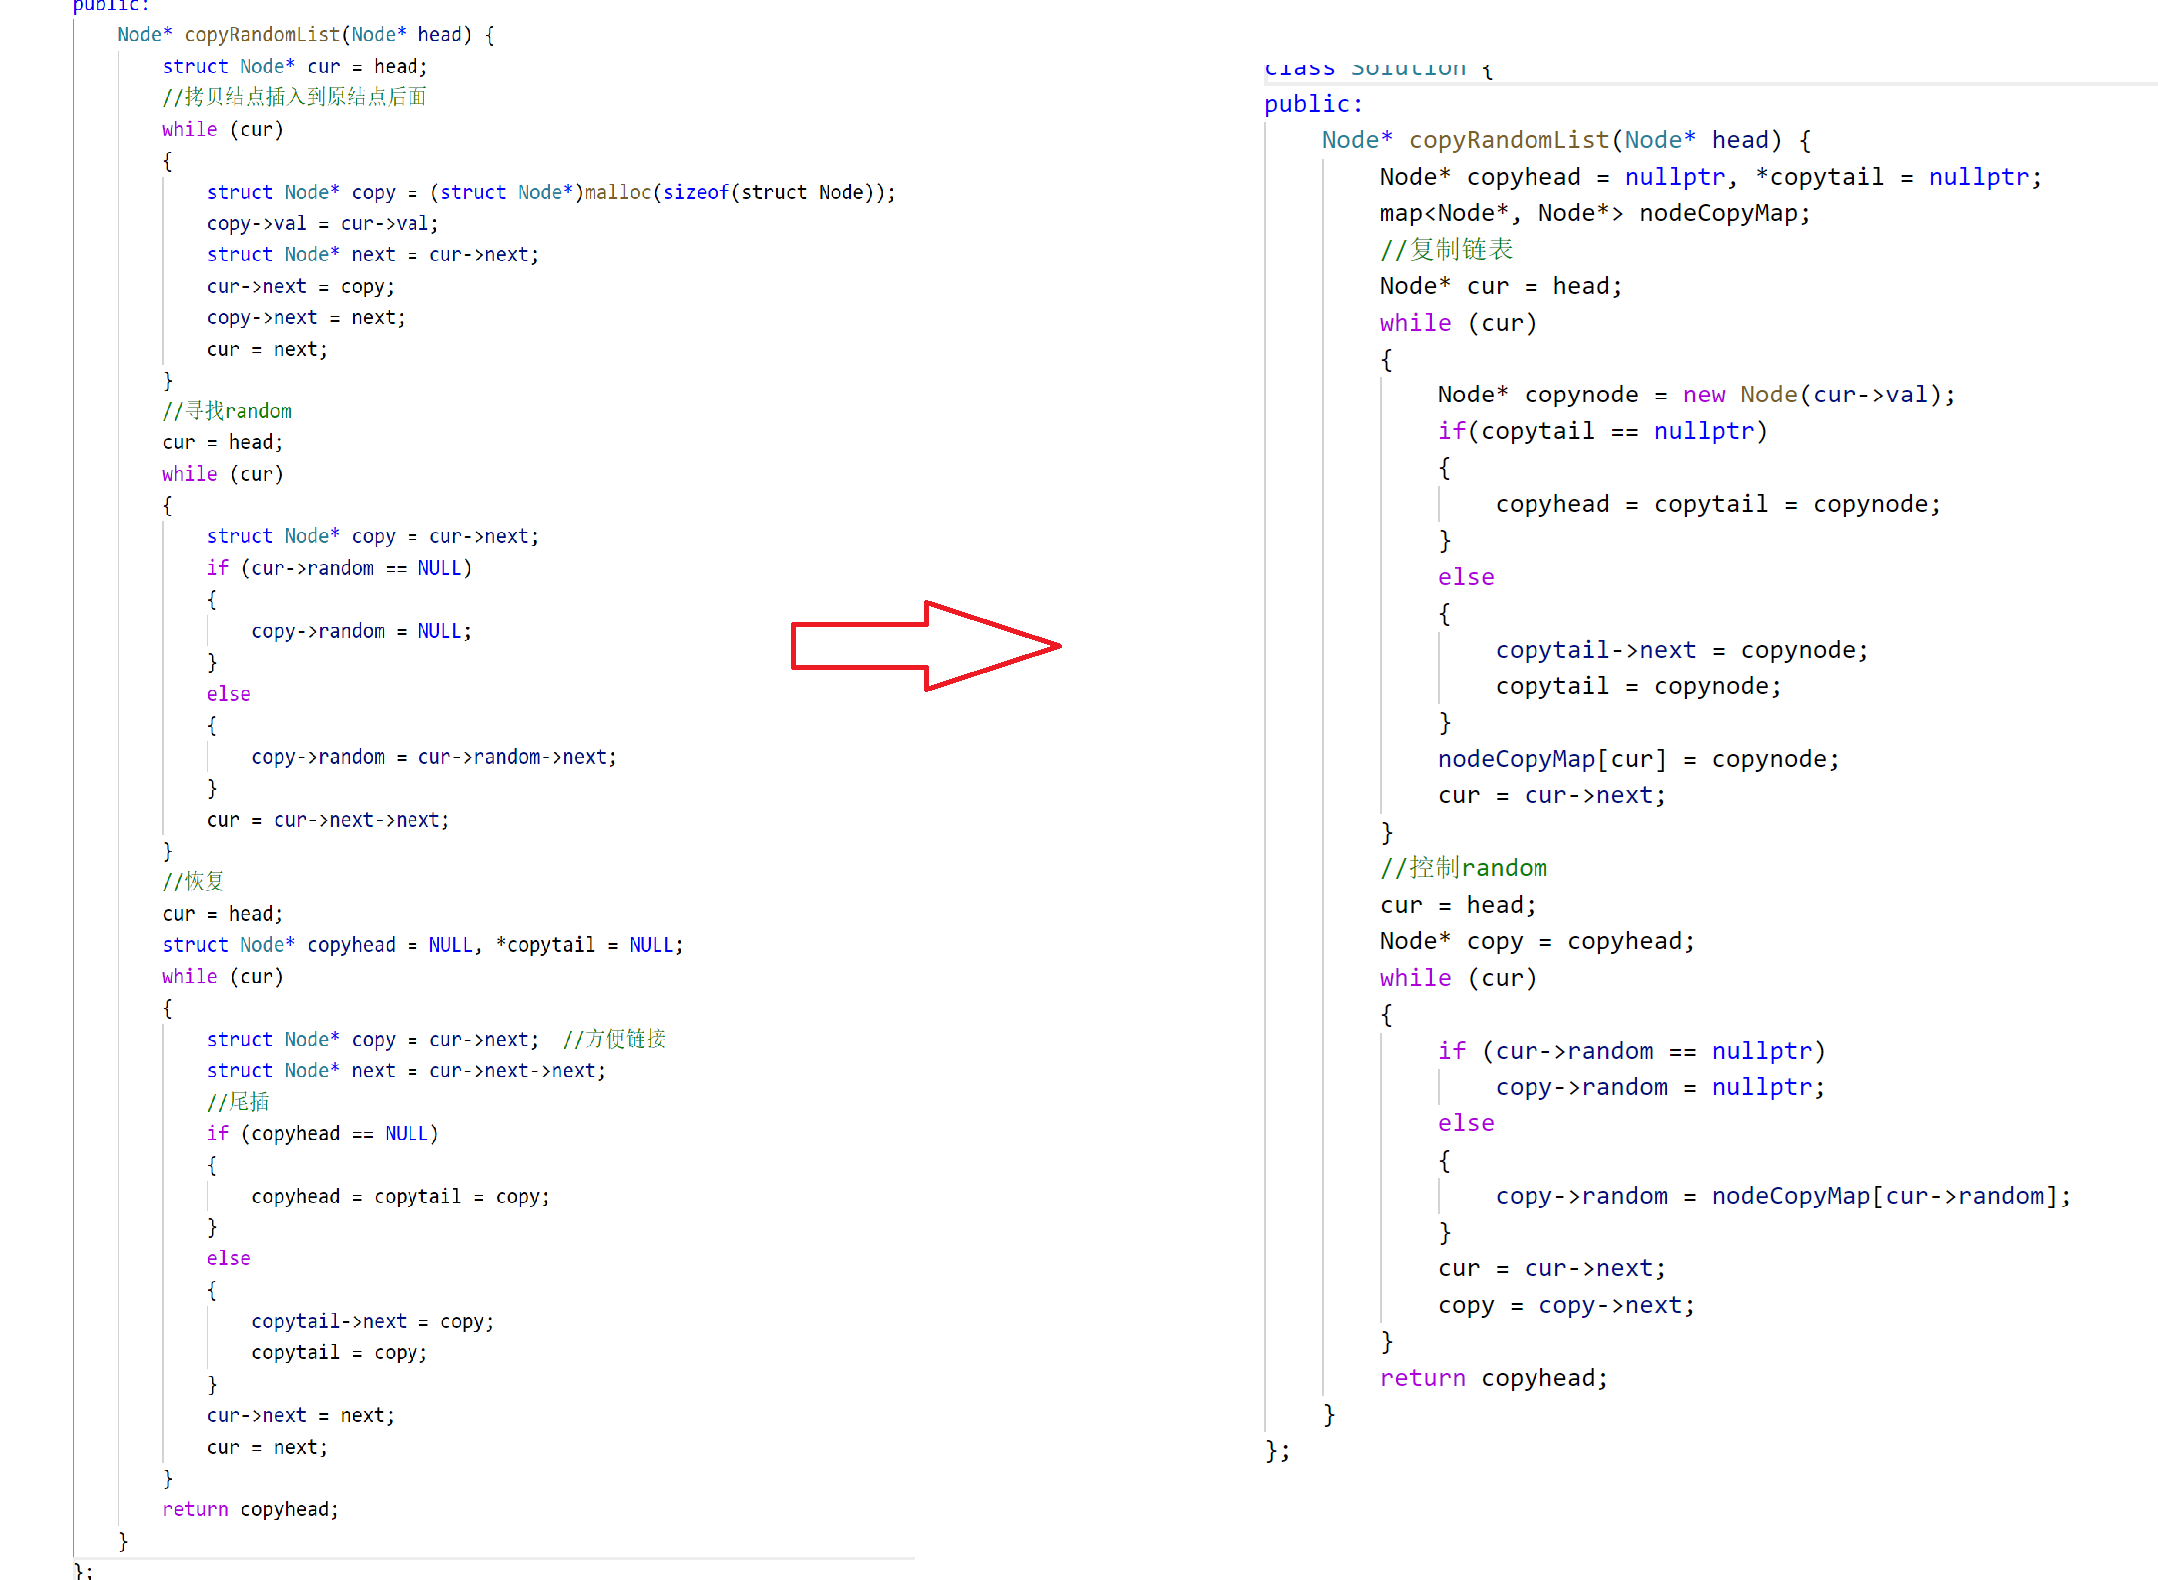Click the red arrow between the code snippets
The image size is (2158, 1580).
[925, 646]
